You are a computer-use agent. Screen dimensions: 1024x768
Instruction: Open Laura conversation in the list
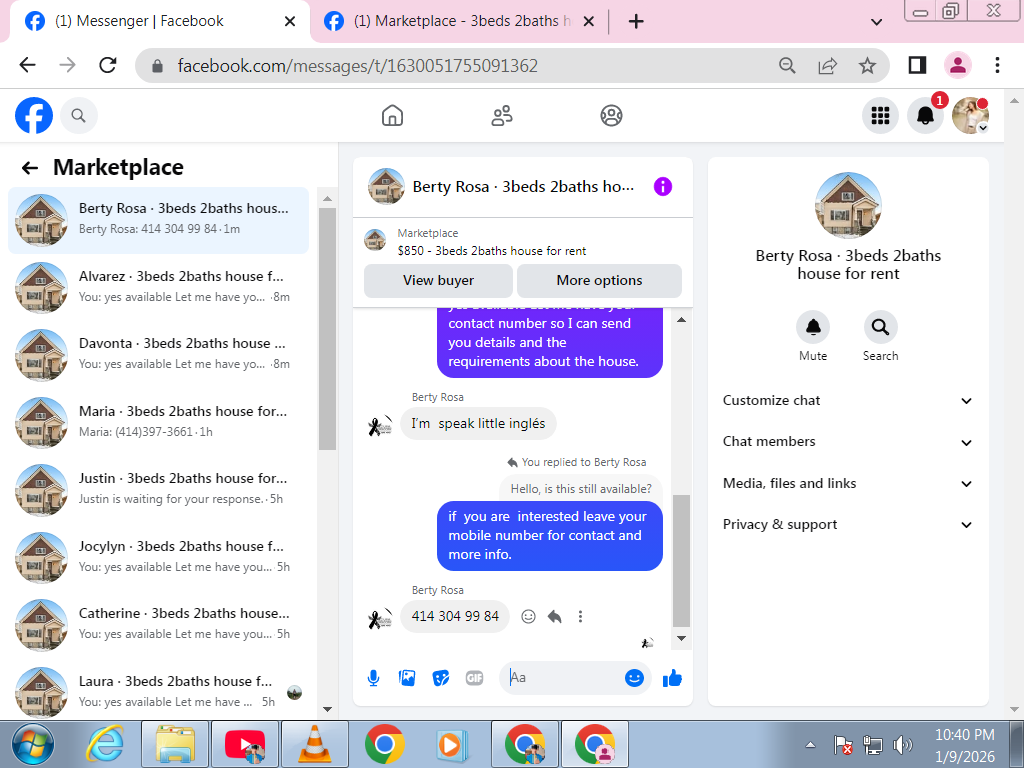click(x=158, y=692)
